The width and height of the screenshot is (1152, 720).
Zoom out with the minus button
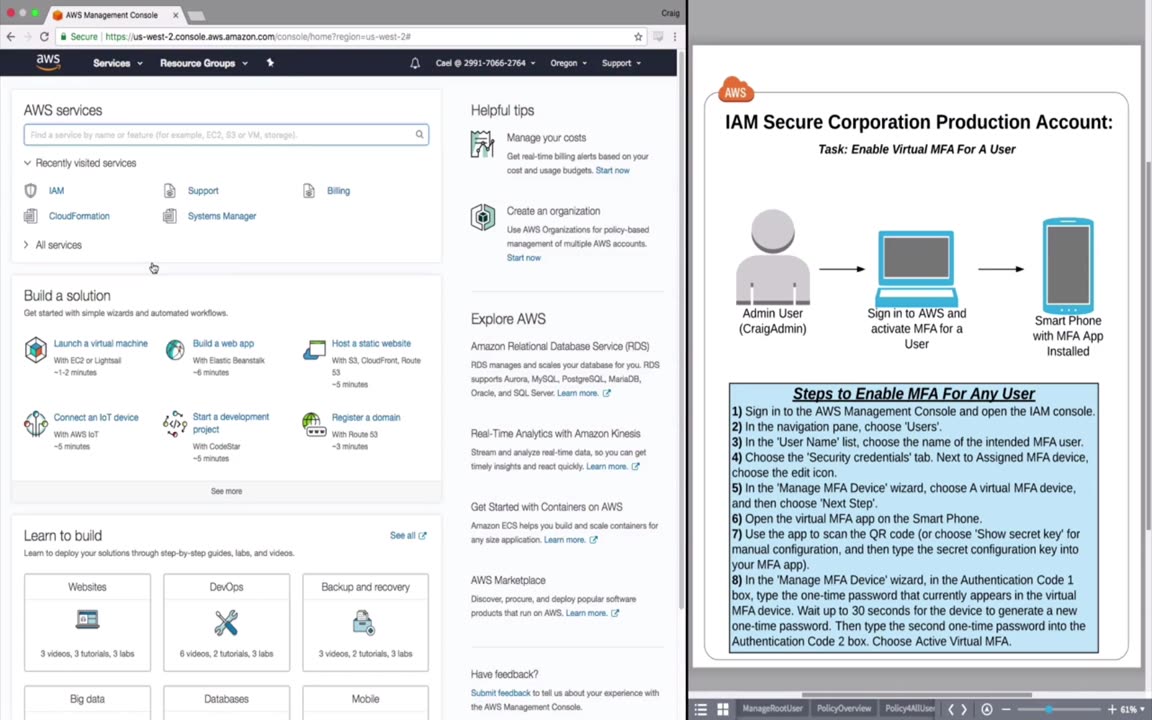click(1007, 709)
